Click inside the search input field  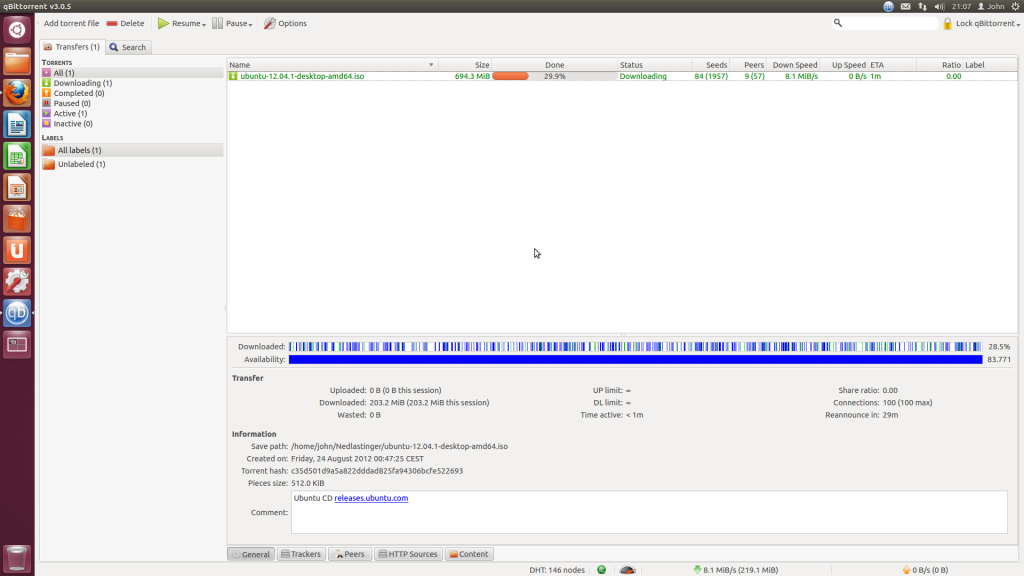pyautogui.click(x=887, y=22)
